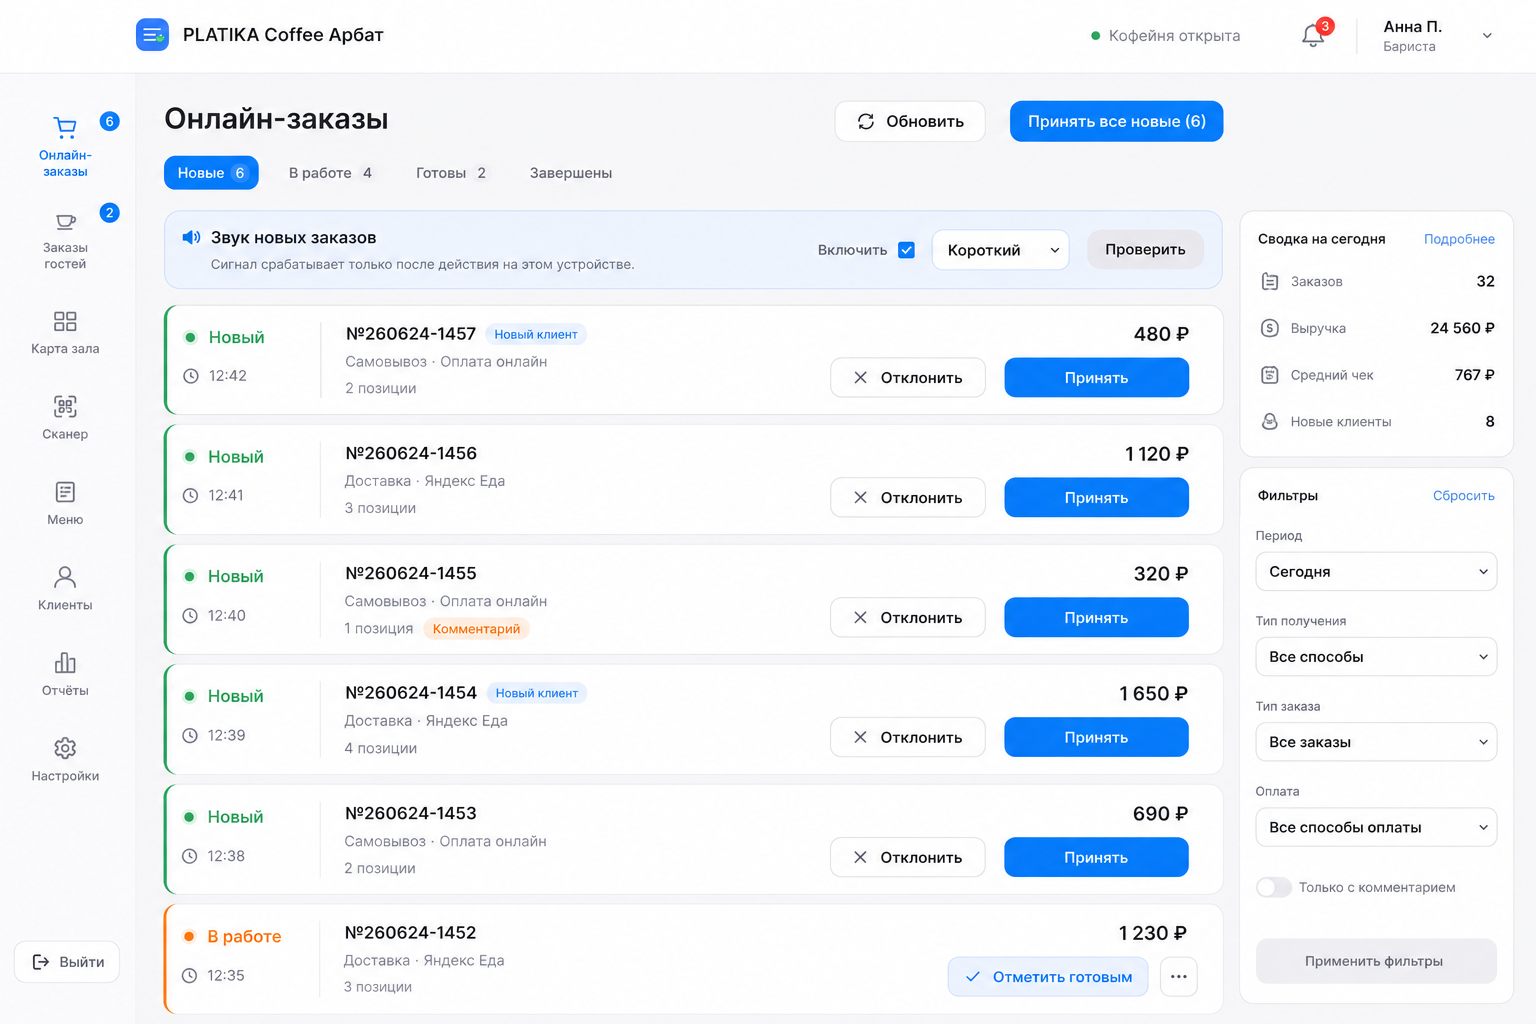The height and width of the screenshot is (1024, 1536).
Task: Switch to the В работе tab
Action: [330, 173]
